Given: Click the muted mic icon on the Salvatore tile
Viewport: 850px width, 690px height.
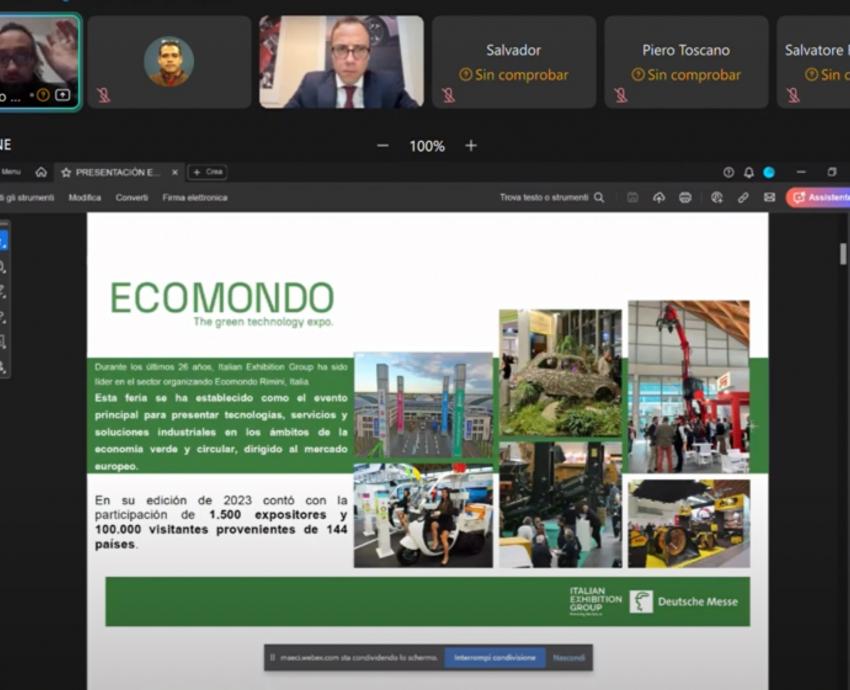Looking at the screenshot, I should tap(793, 95).
